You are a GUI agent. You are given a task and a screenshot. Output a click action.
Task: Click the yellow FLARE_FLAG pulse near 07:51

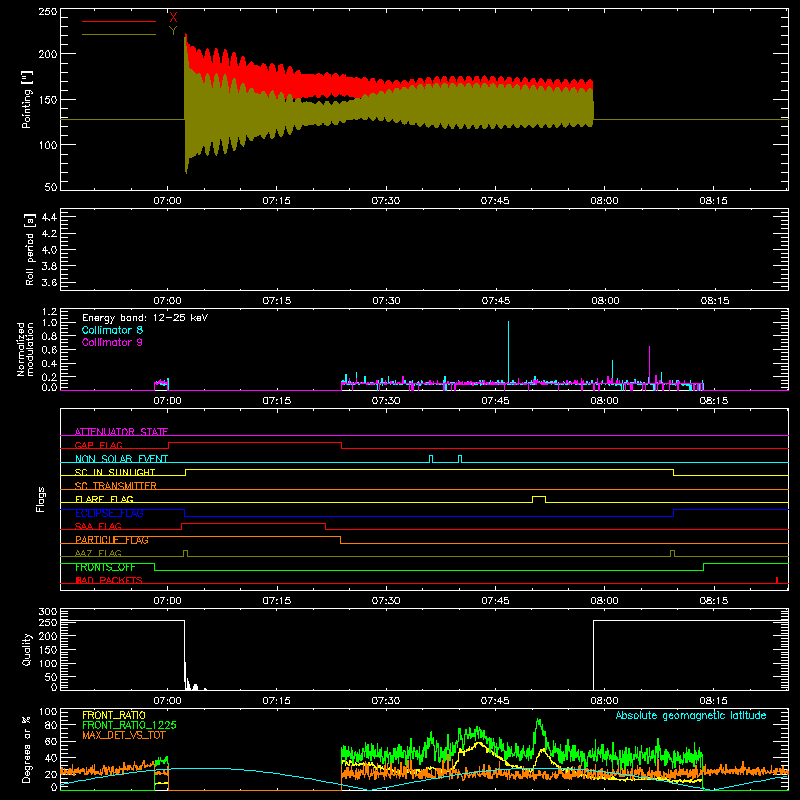pyautogui.click(x=539, y=499)
